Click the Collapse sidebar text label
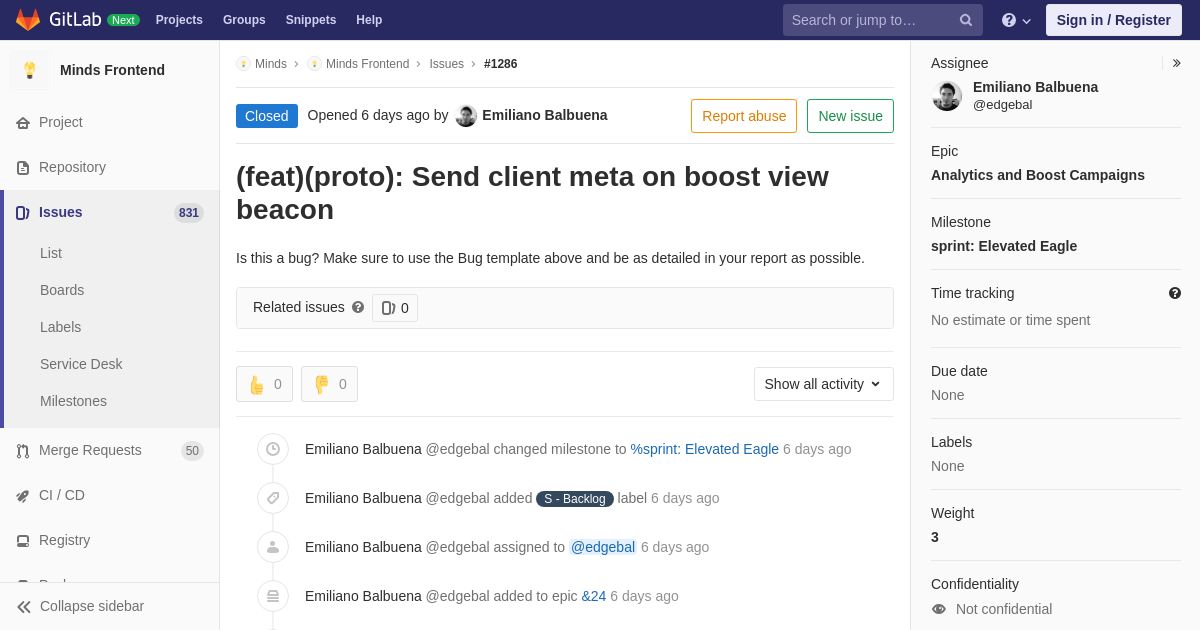 (92, 606)
